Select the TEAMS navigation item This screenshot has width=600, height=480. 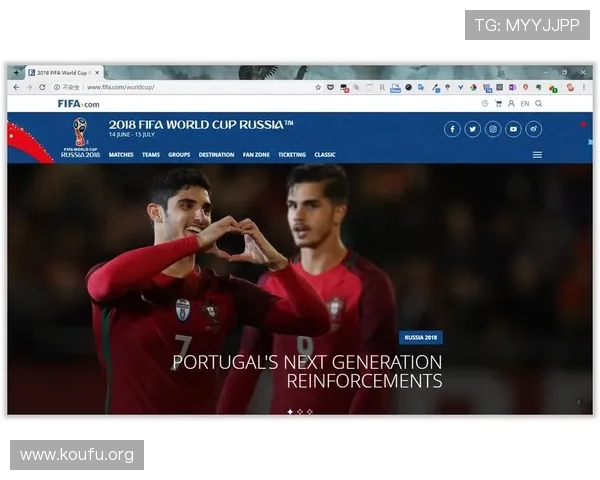click(151, 155)
